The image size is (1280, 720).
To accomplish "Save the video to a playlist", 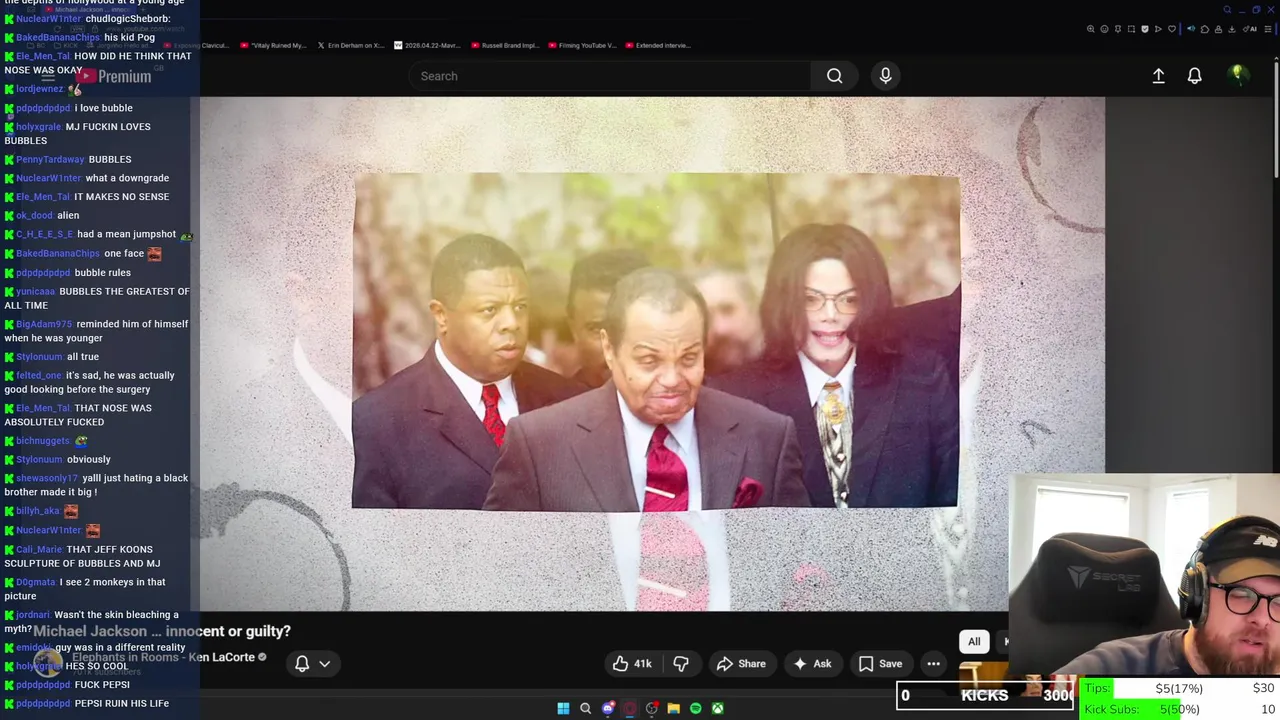I will [880, 664].
